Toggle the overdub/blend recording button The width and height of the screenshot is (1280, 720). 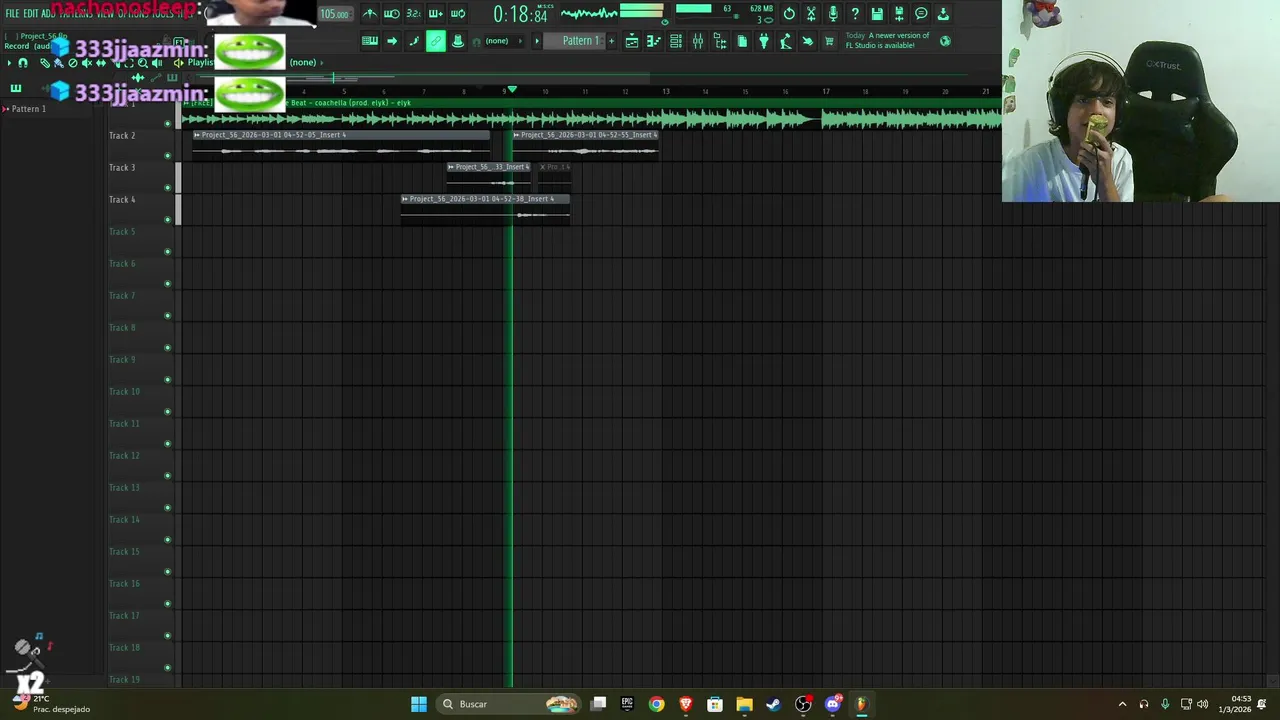[436, 14]
